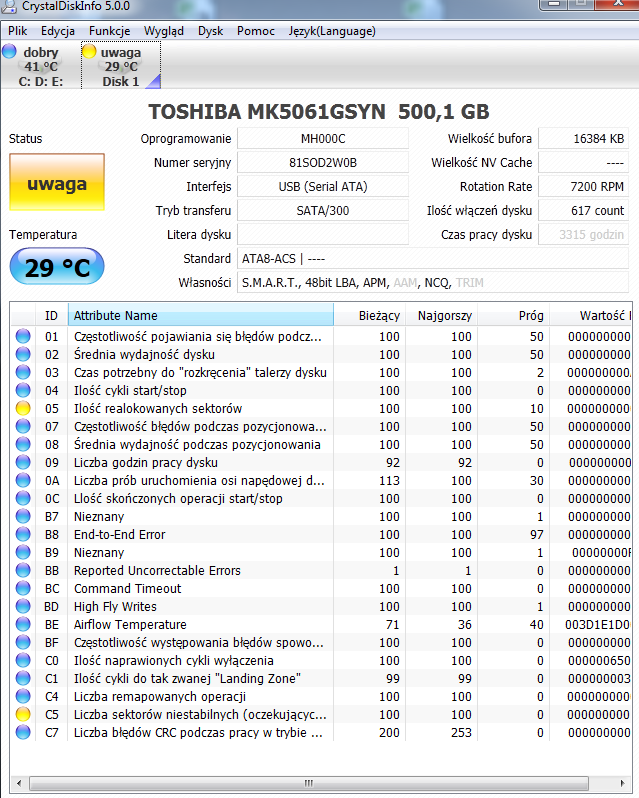Click the yellow uwaga health status button

[57, 182]
